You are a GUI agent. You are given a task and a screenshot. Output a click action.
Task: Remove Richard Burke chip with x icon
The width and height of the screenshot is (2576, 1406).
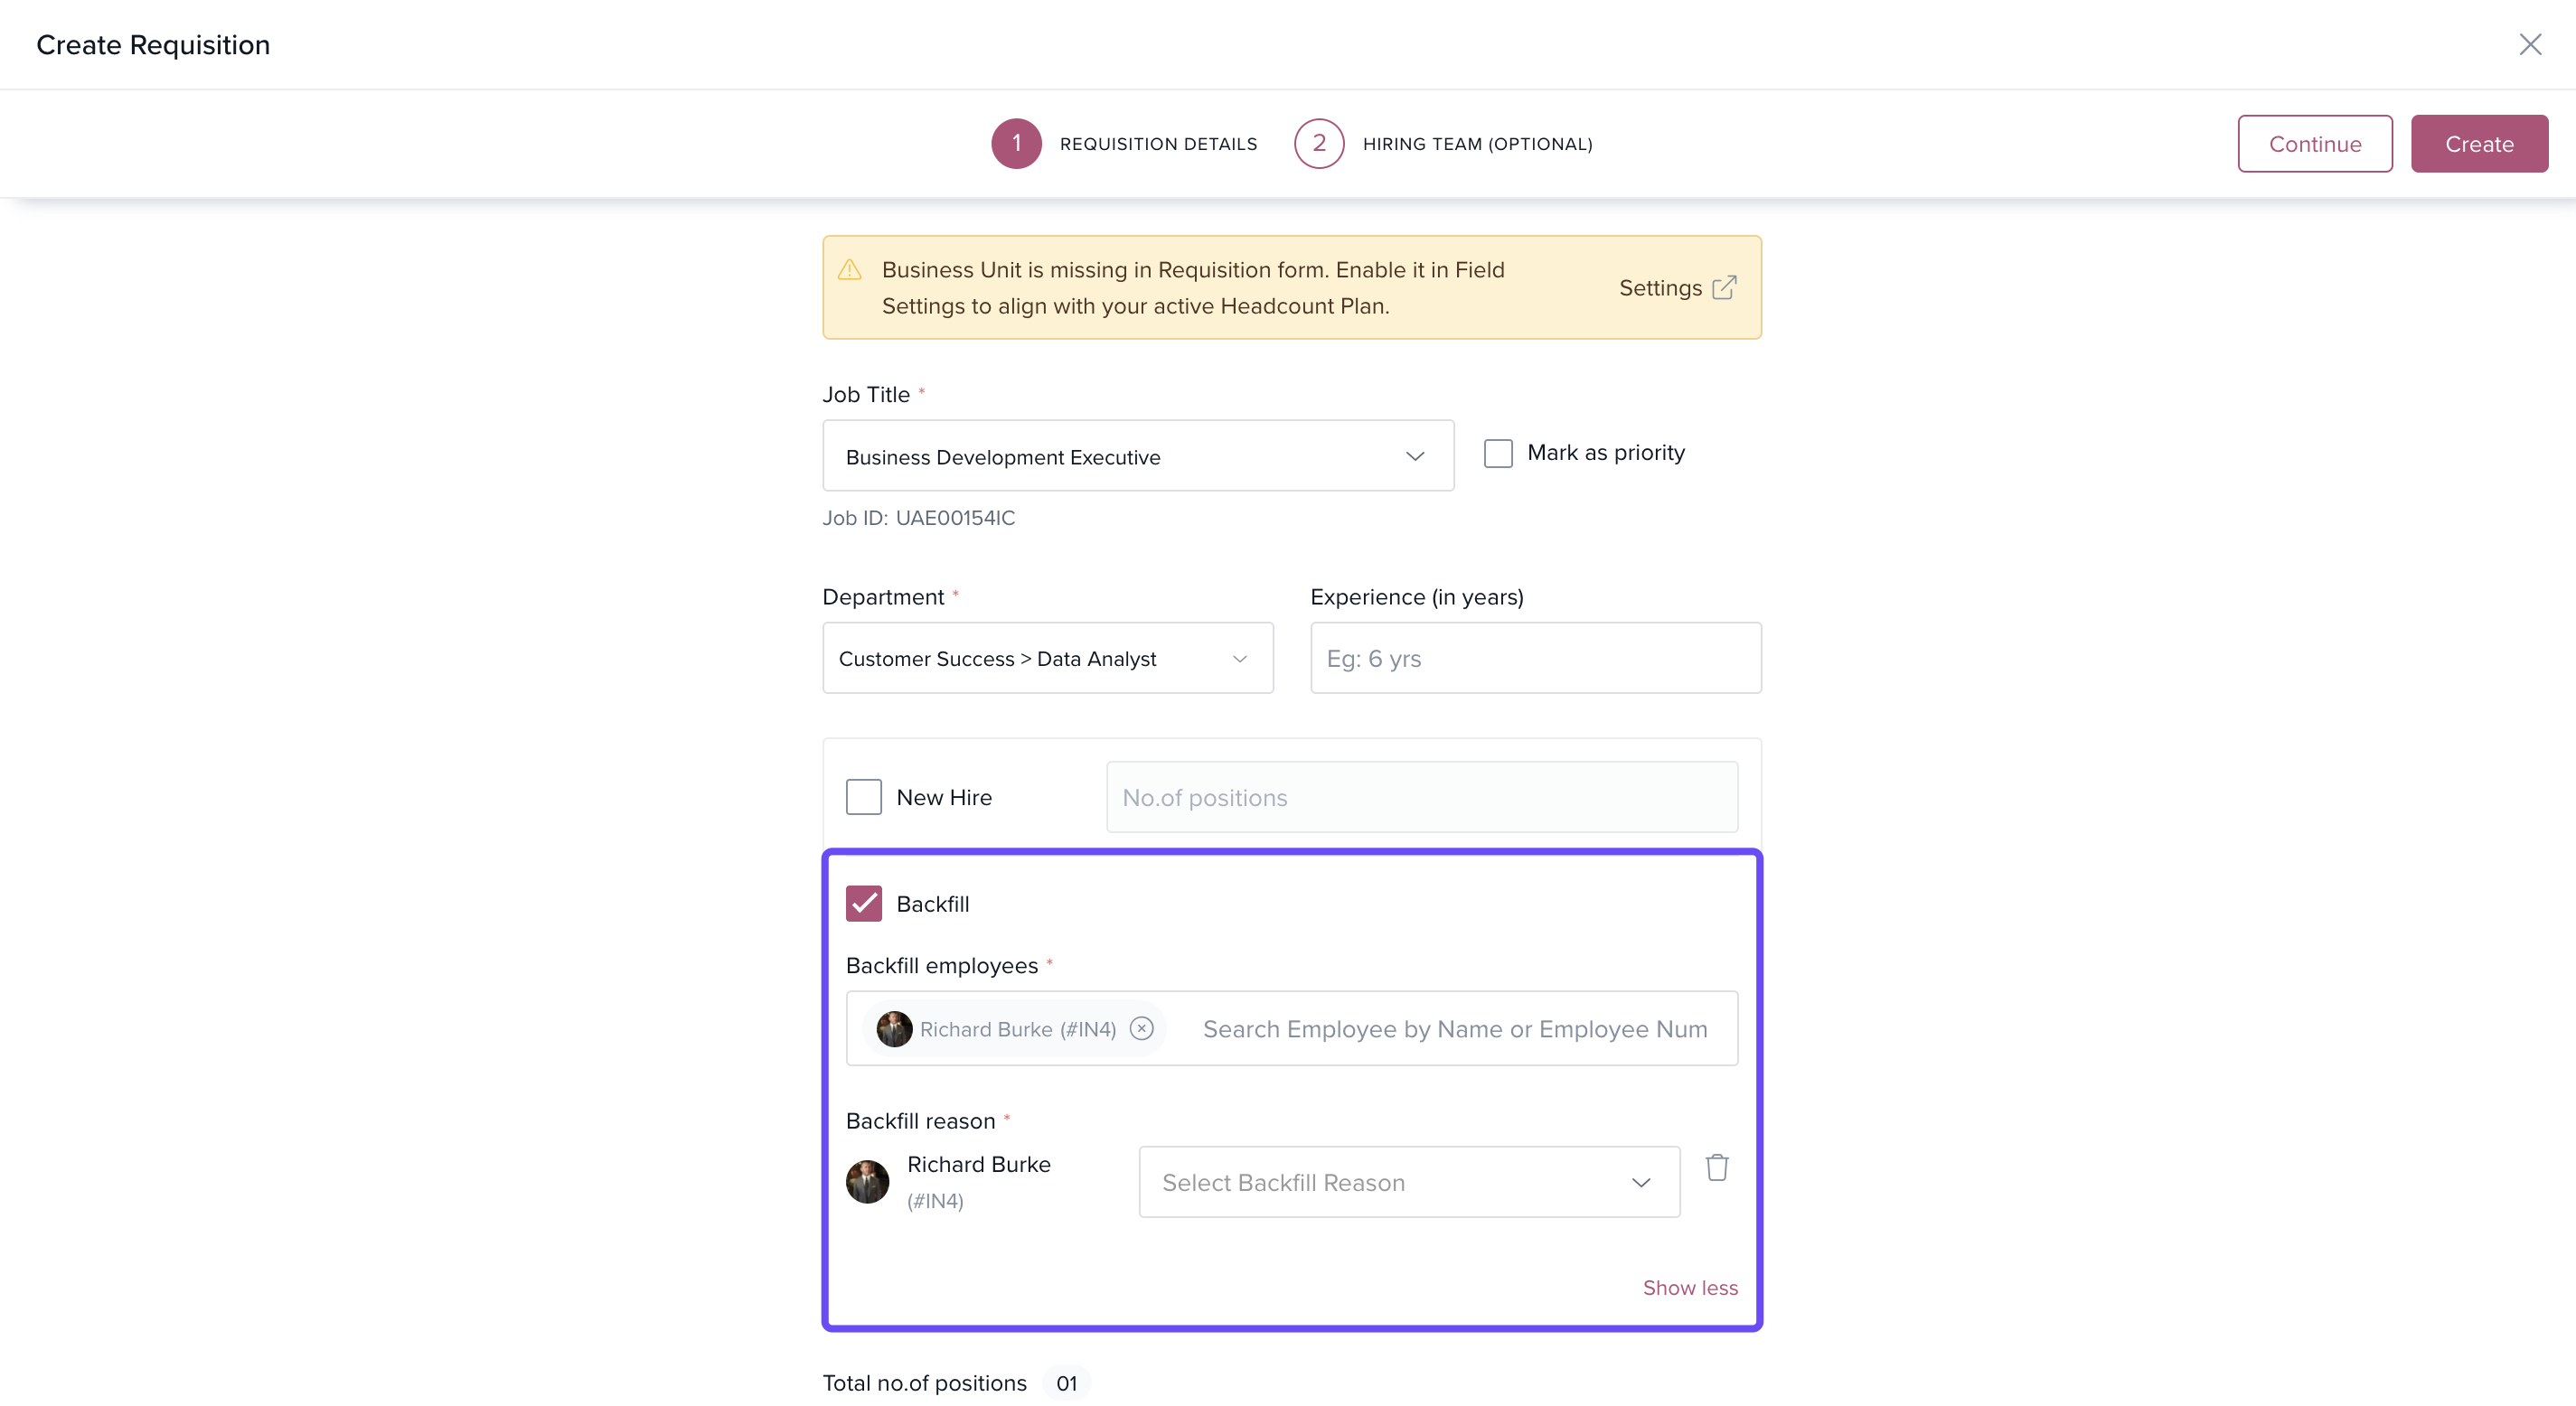coord(1141,1028)
